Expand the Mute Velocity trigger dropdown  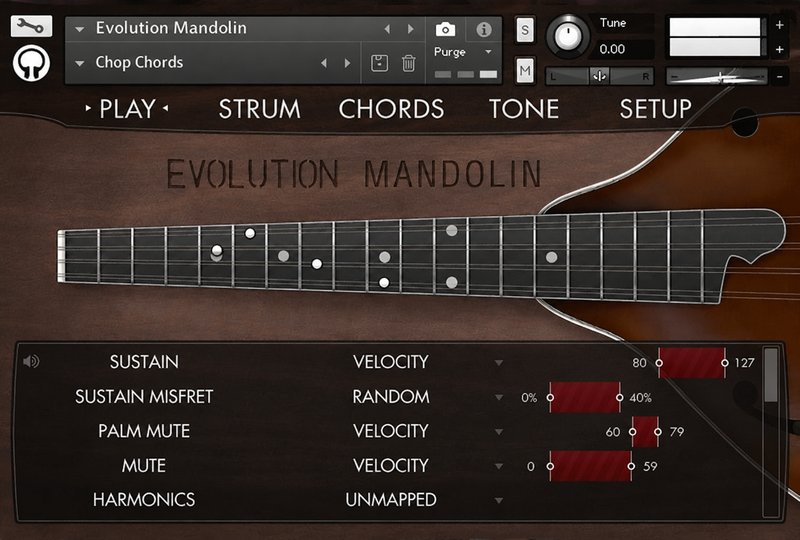[498, 466]
